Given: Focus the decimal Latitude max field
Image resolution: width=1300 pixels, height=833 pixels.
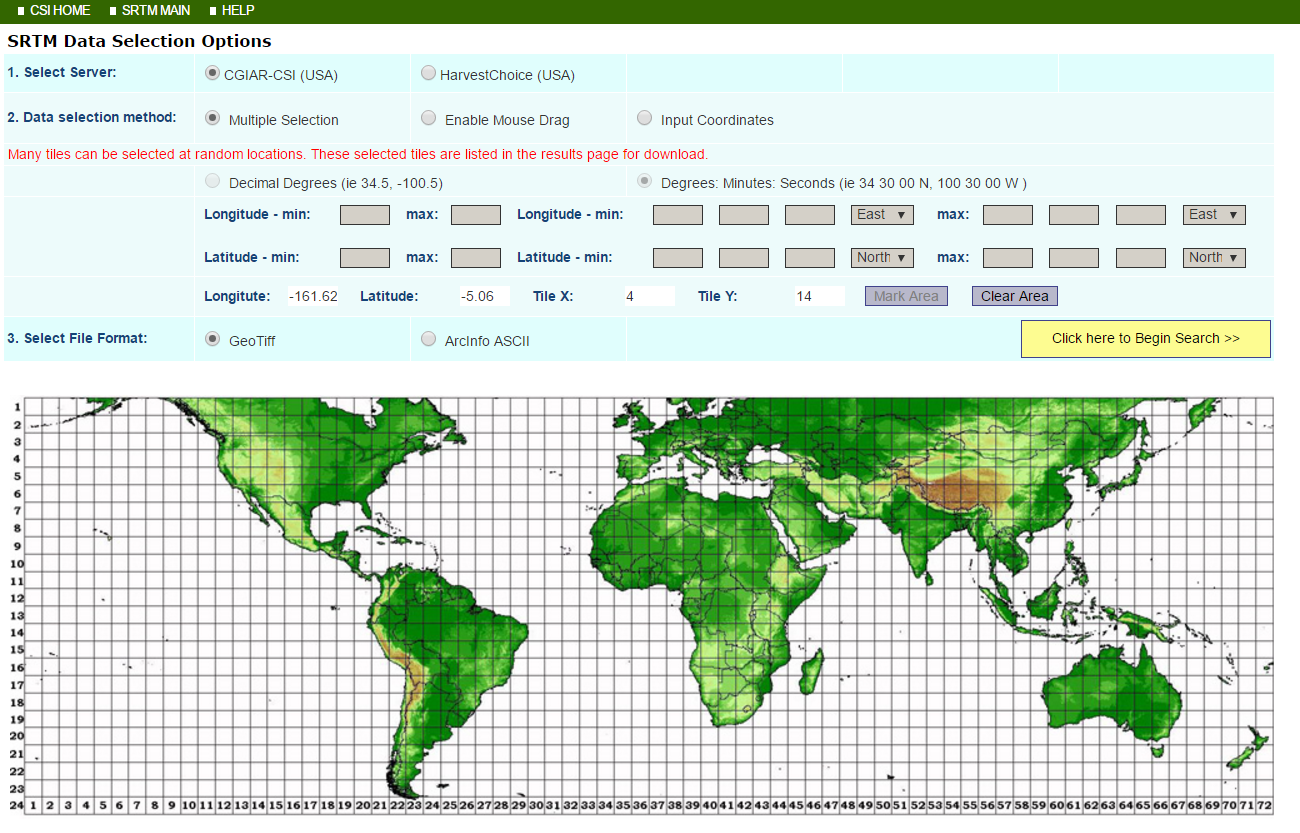Looking at the screenshot, I should pyautogui.click(x=476, y=258).
